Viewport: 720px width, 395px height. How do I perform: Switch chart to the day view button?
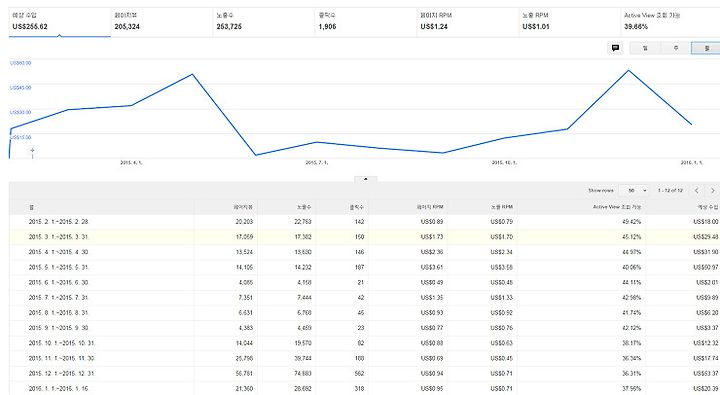click(x=645, y=48)
